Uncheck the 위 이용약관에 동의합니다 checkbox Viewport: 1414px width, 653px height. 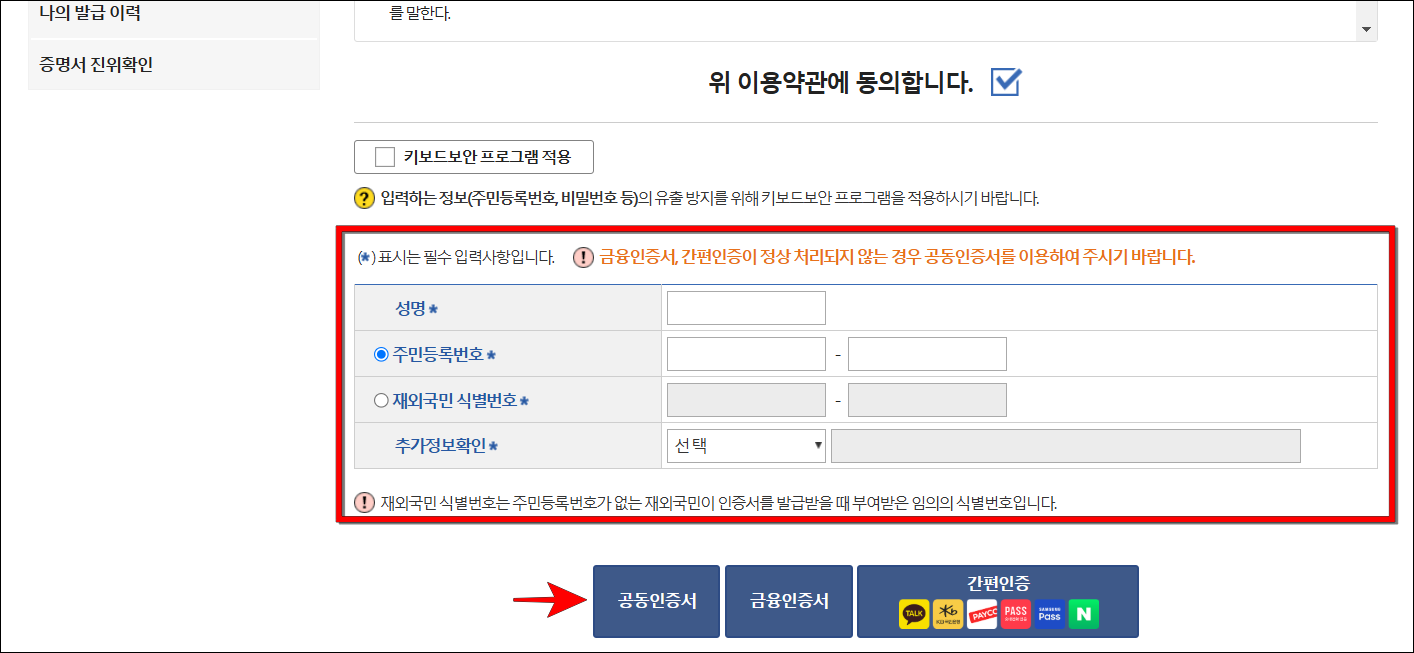pos(1003,83)
